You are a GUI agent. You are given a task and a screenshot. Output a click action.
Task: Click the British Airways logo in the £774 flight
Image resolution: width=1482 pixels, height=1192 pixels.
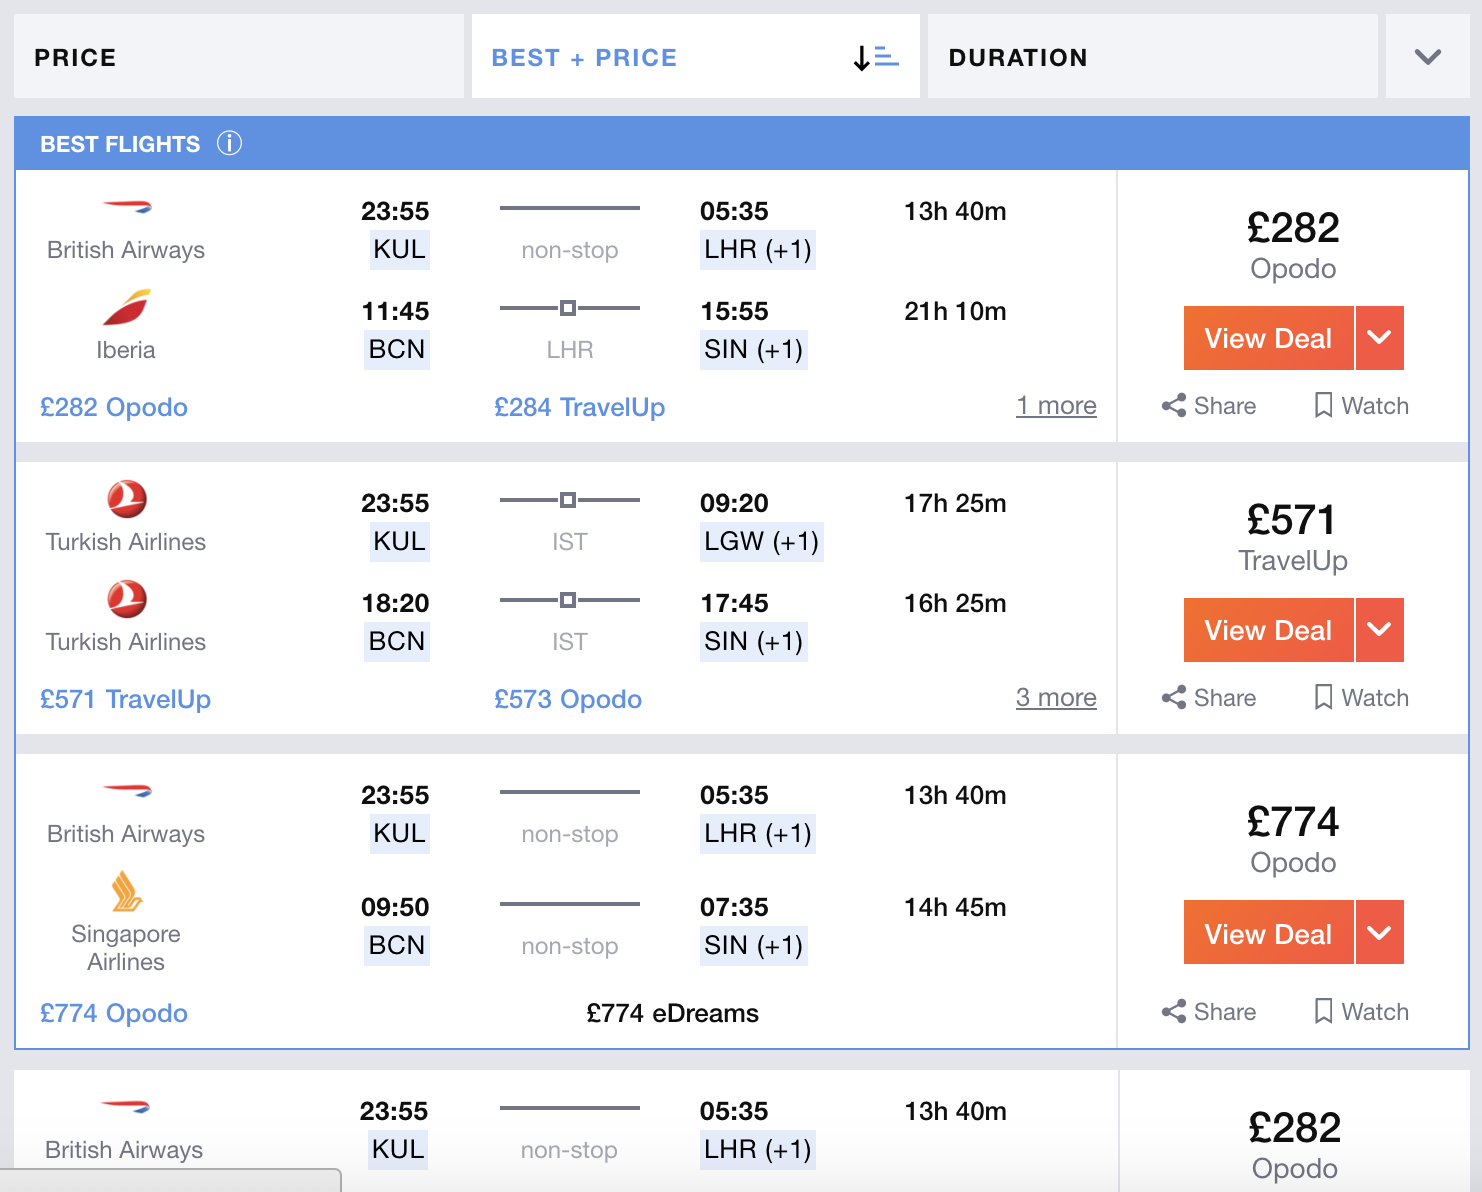126,791
